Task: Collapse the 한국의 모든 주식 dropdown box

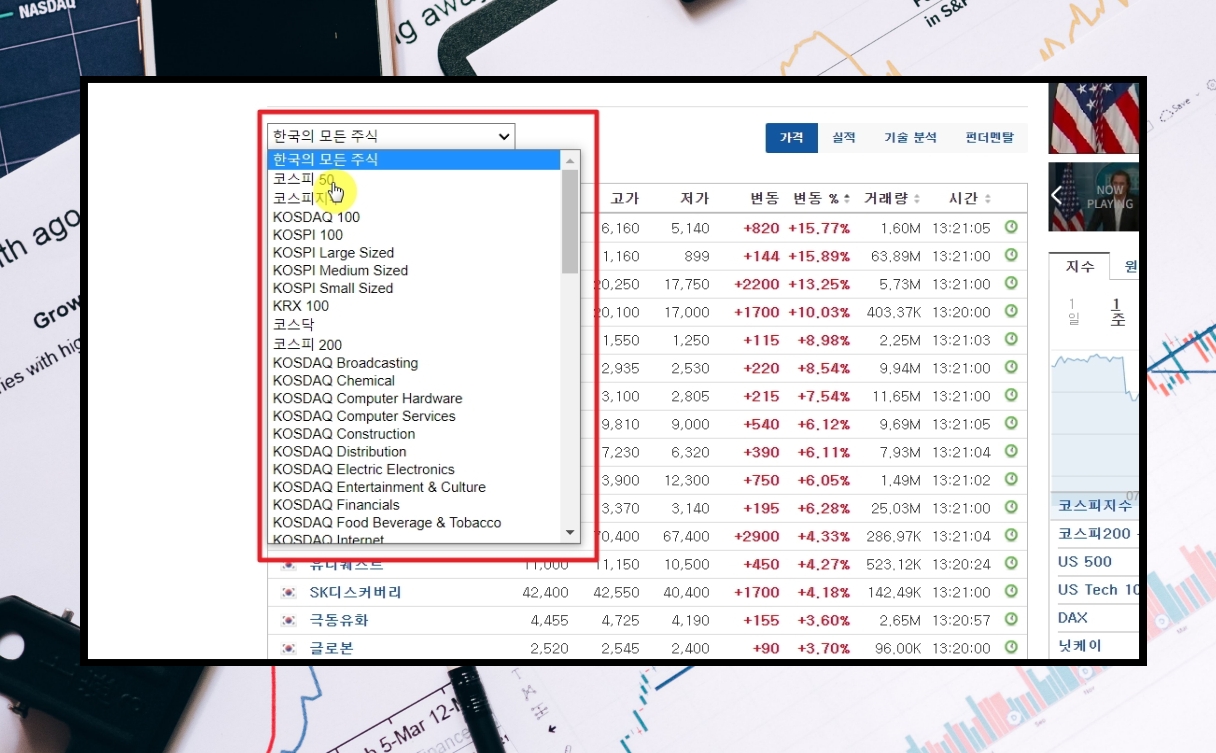Action: click(x=391, y=136)
